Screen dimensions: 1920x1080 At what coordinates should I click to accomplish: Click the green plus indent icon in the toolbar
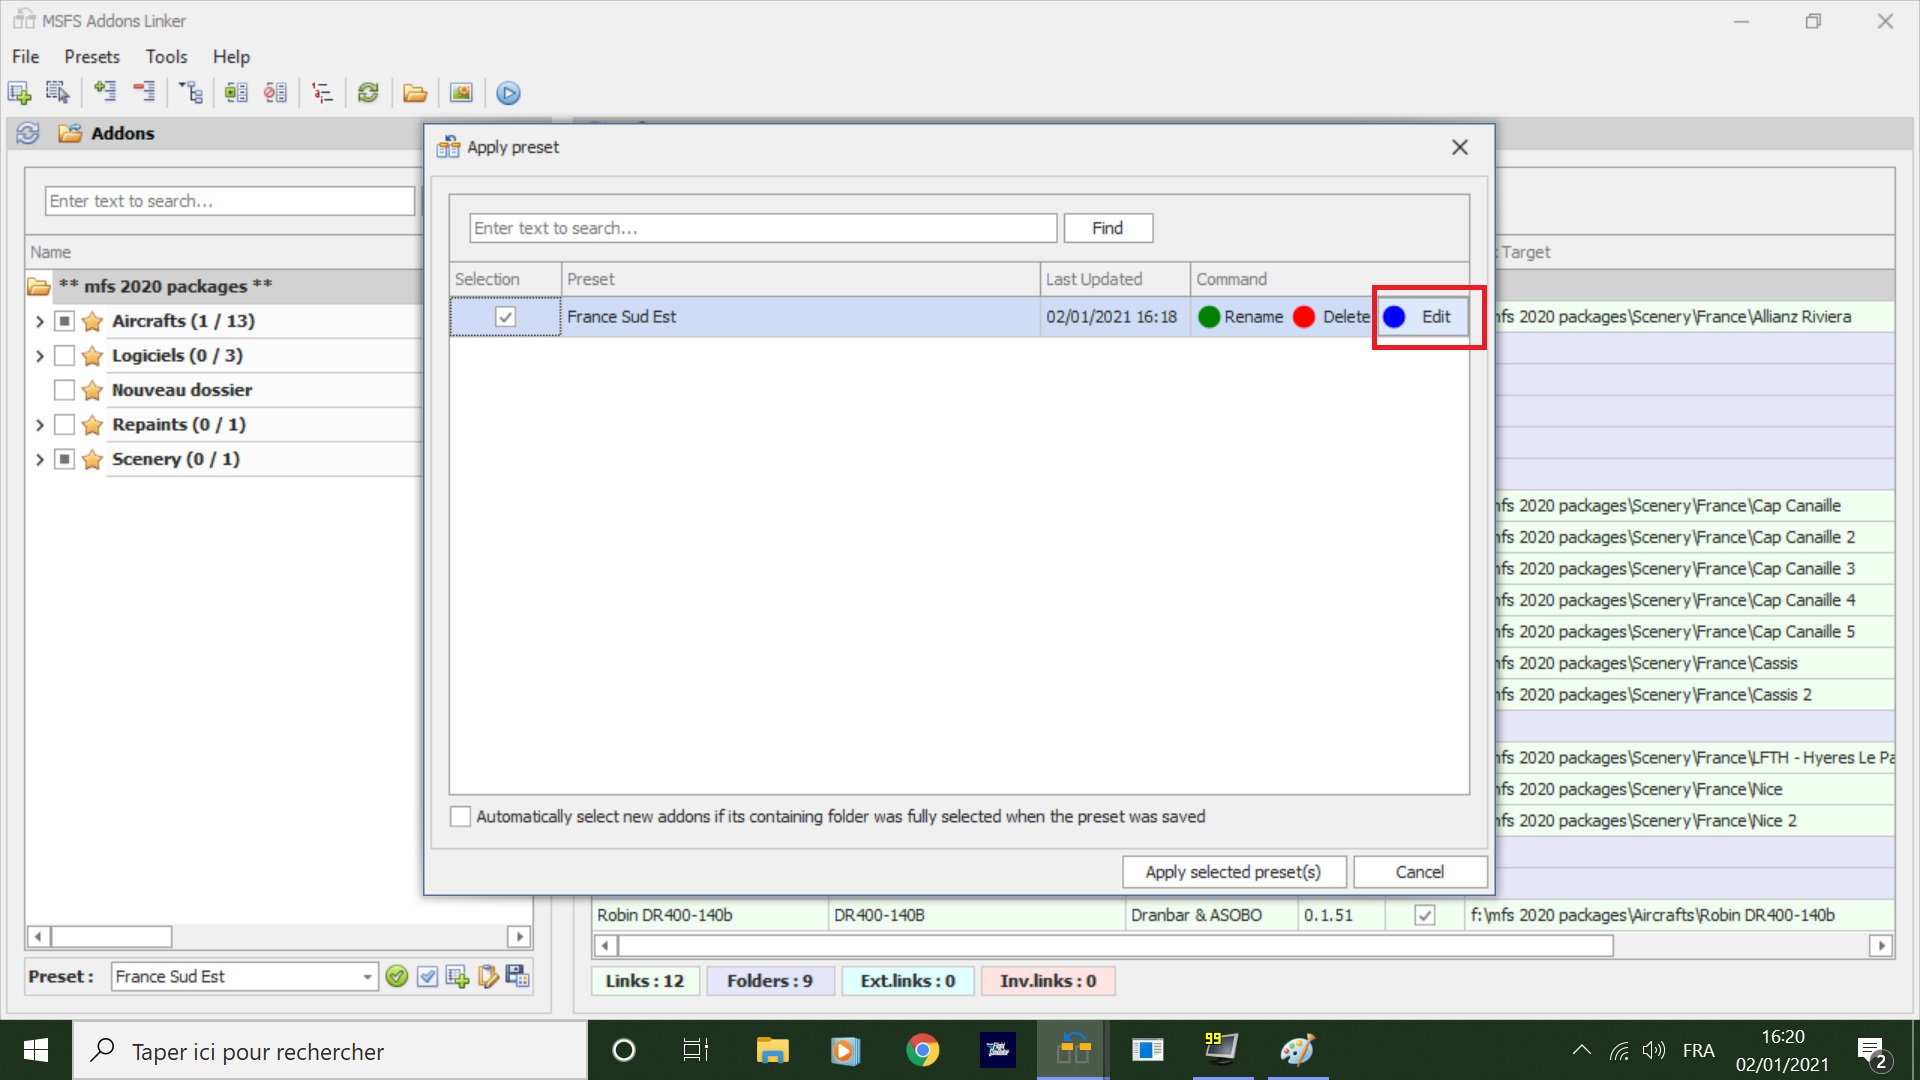tap(104, 93)
